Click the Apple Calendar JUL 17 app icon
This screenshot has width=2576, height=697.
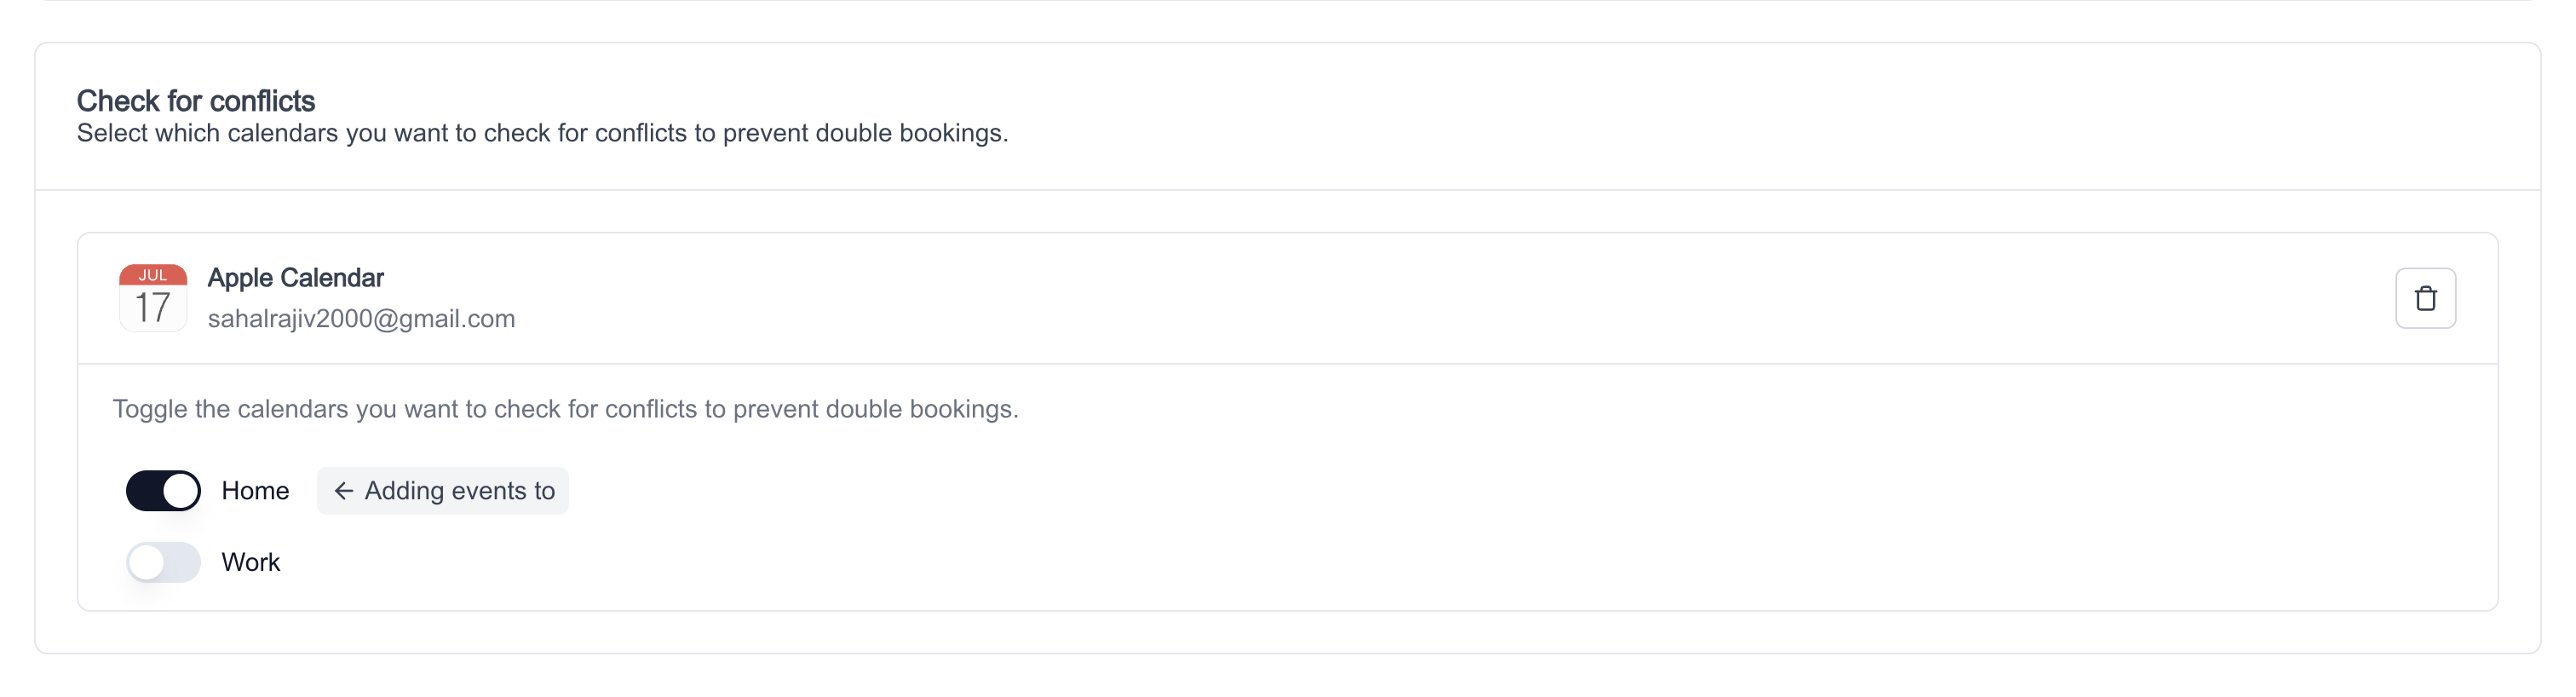point(153,297)
